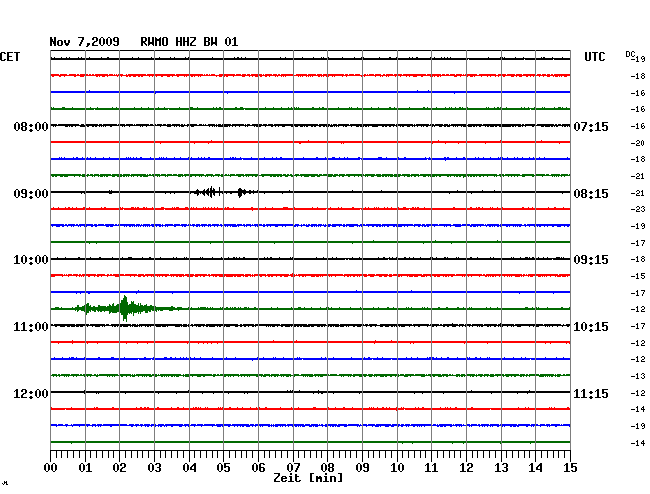Click the "UTC" timezone label
This screenshot has height=494, width=650.
594,57
